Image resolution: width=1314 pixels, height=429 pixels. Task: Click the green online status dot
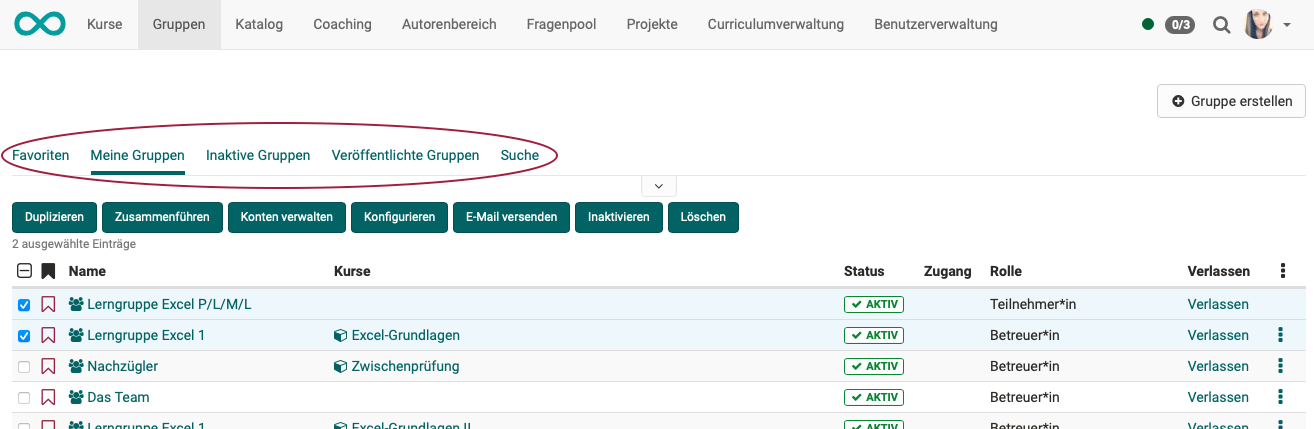coord(1148,25)
